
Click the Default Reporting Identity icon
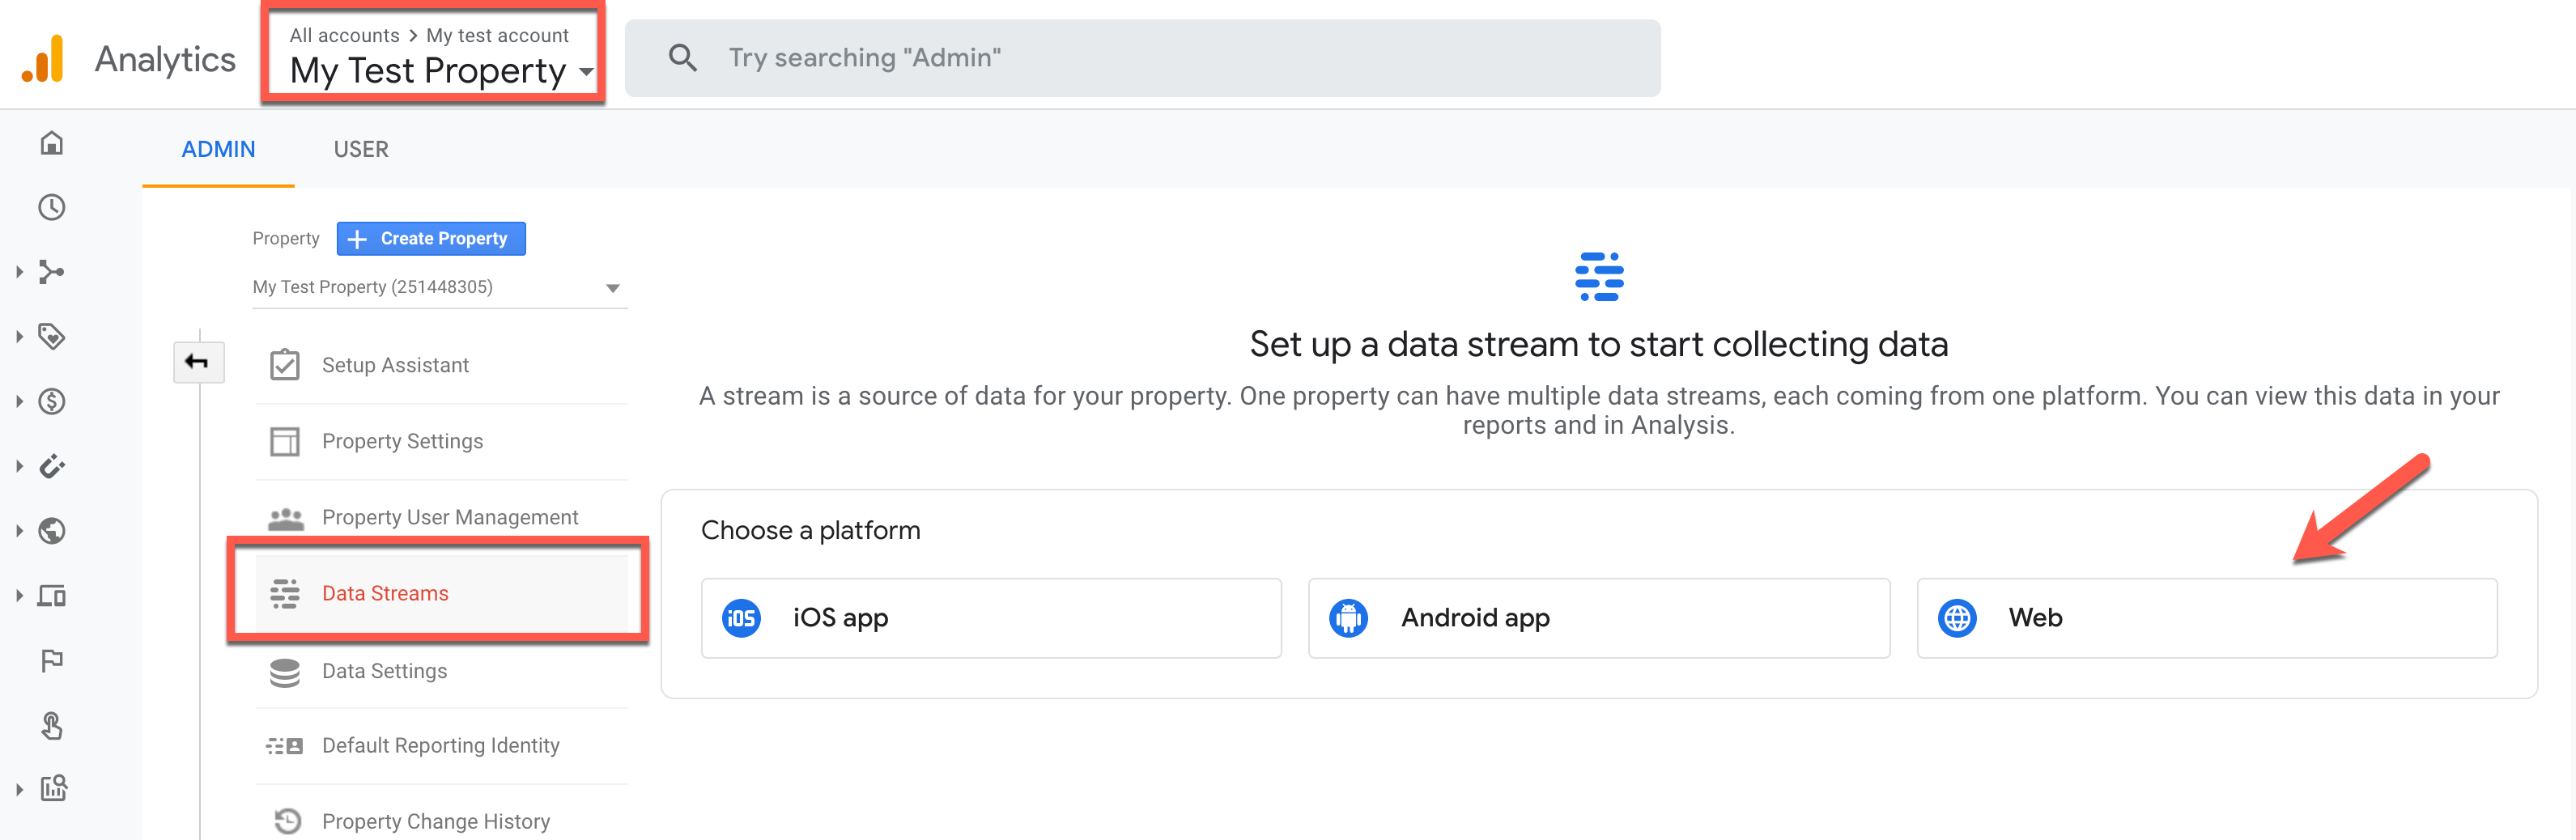[x=285, y=746]
